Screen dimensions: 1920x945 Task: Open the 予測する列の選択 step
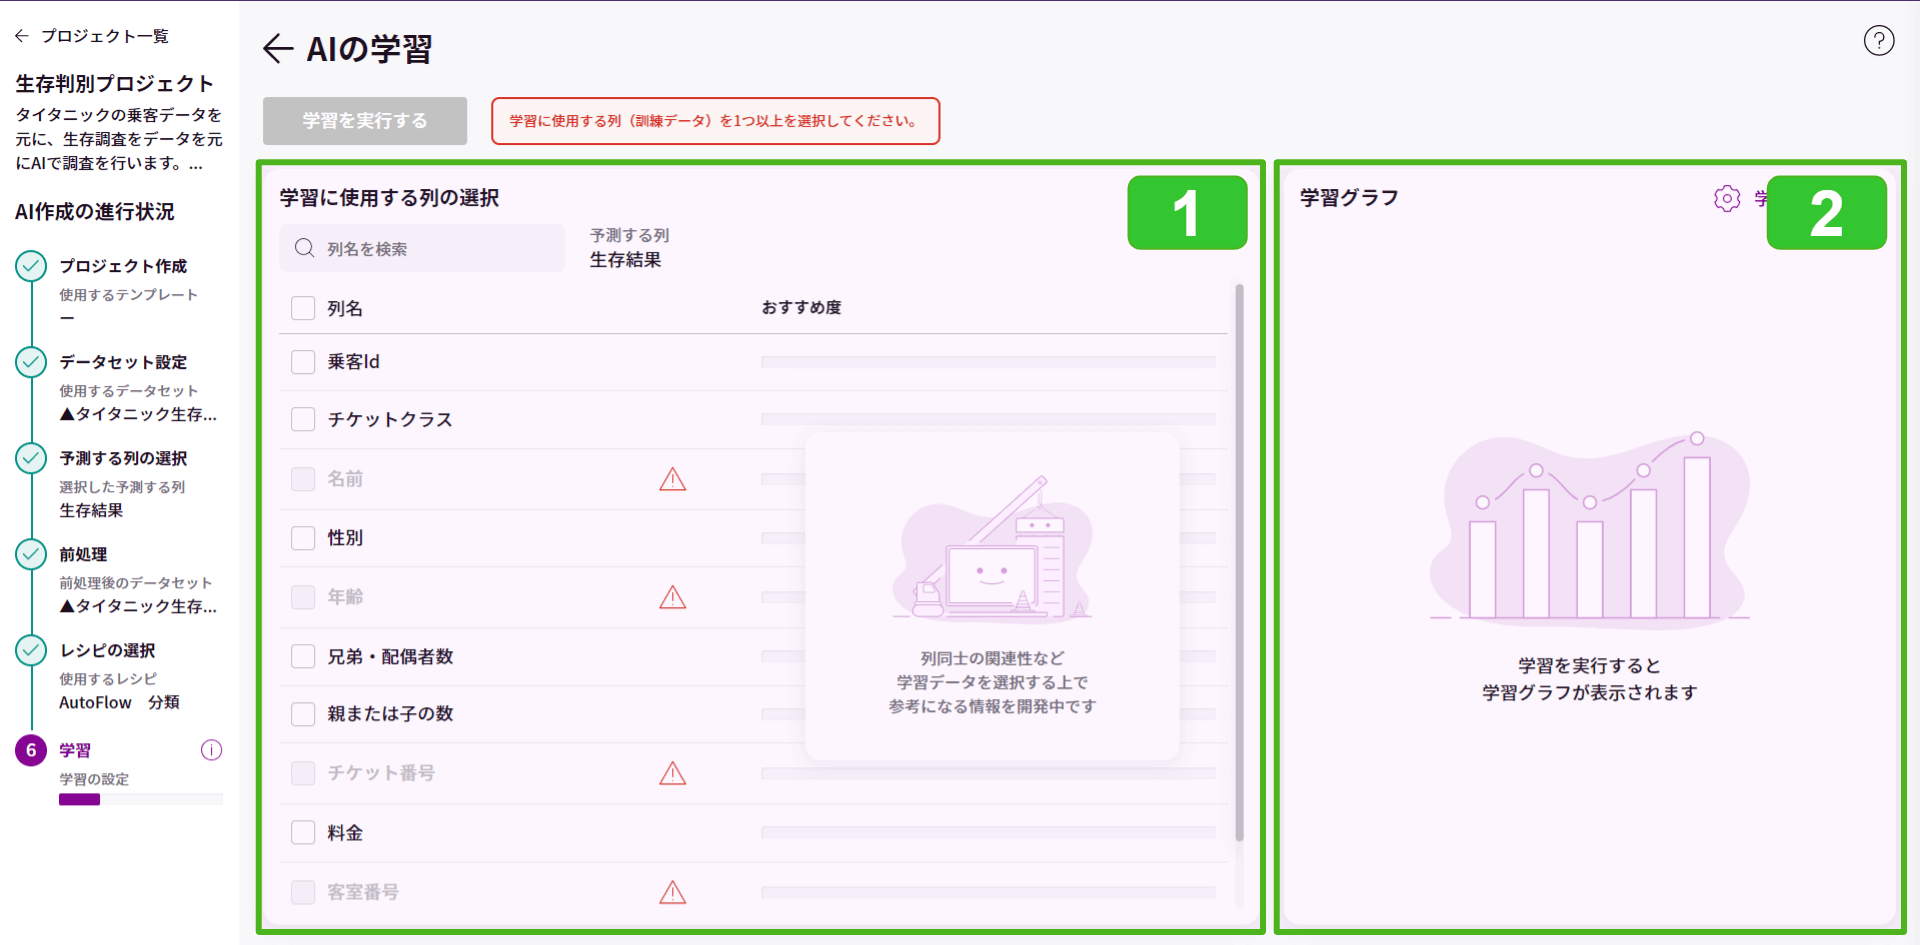click(x=123, y=458)
